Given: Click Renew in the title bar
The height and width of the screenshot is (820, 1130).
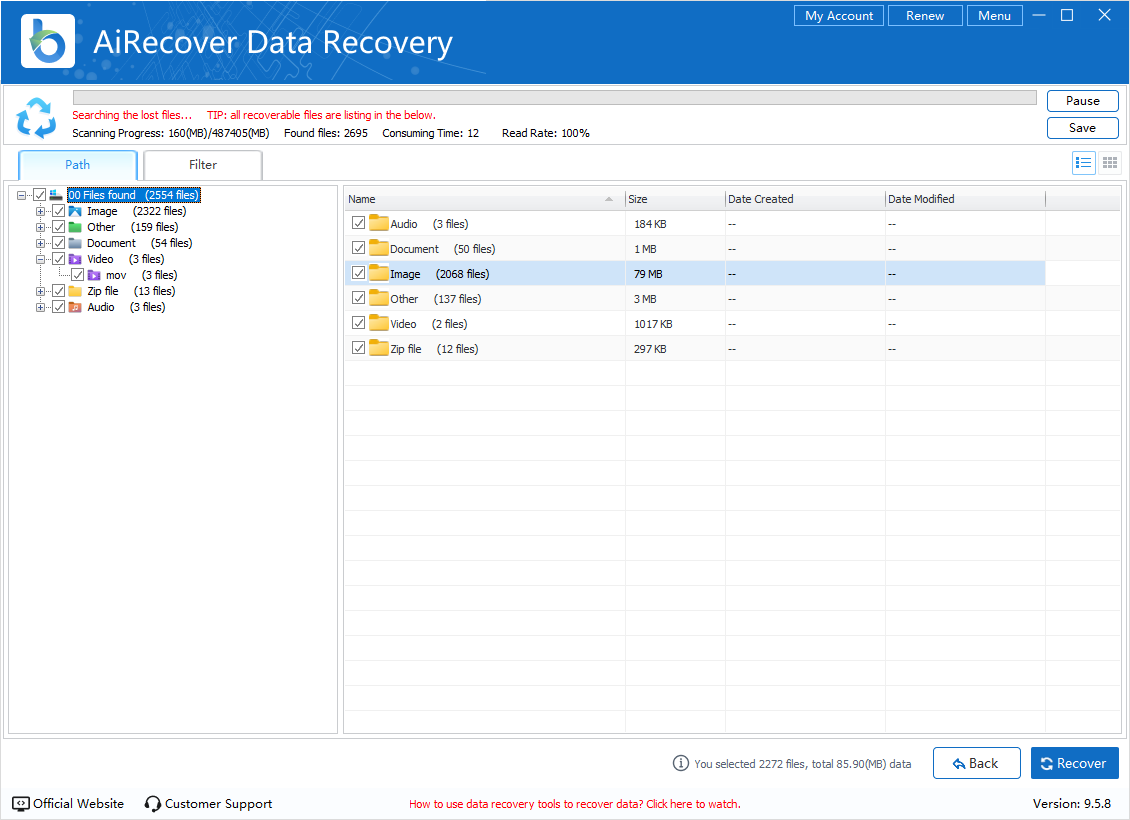Looking at the screenshot, I should click(925, 16).
